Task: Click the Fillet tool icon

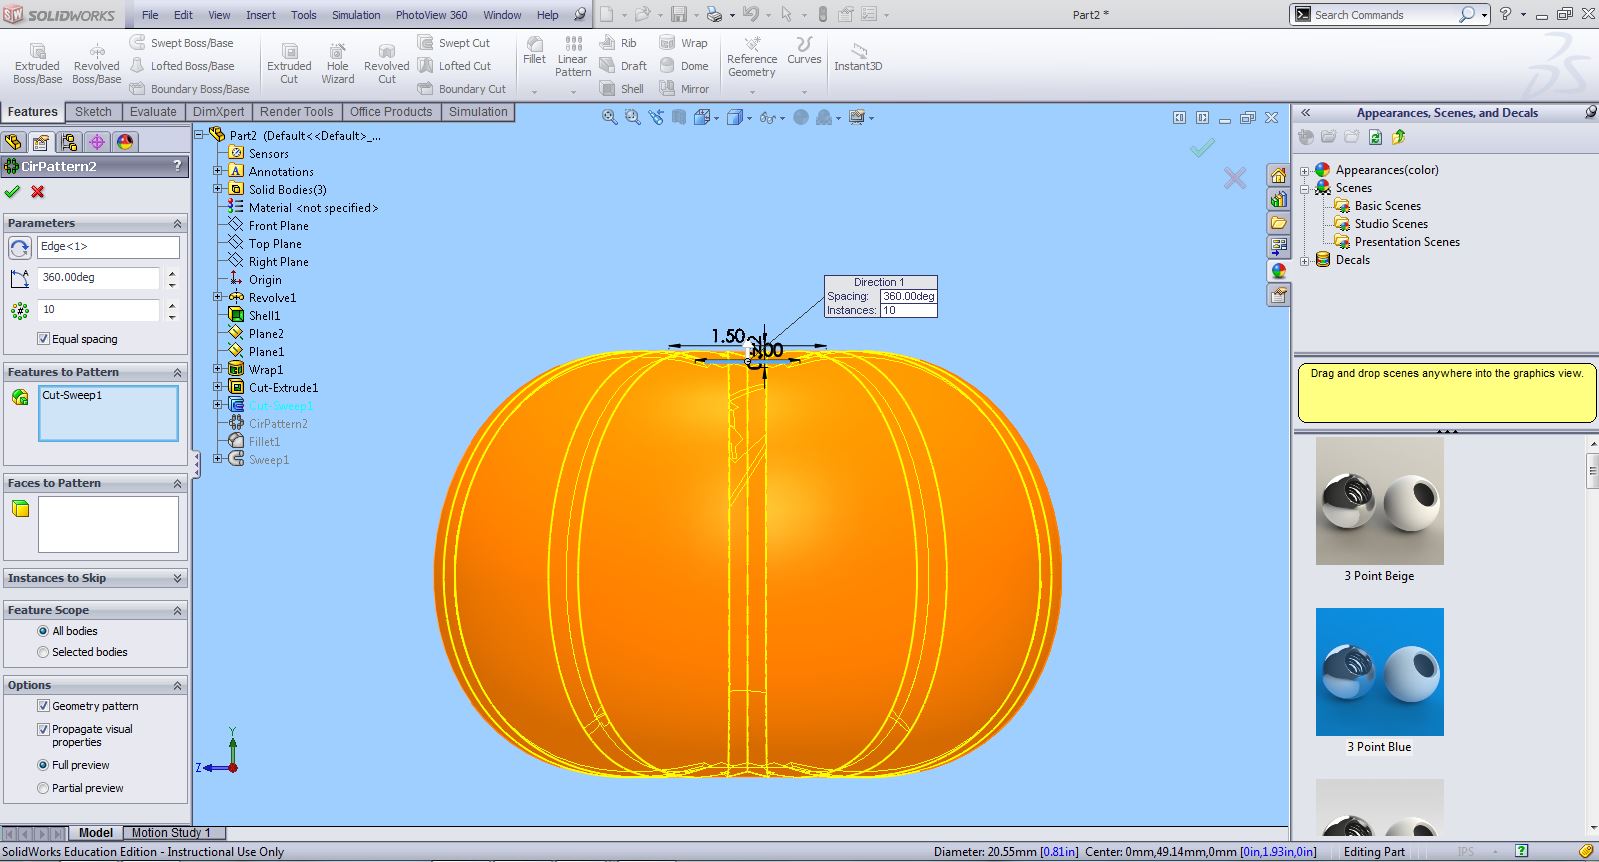Action: click(534, 51)
